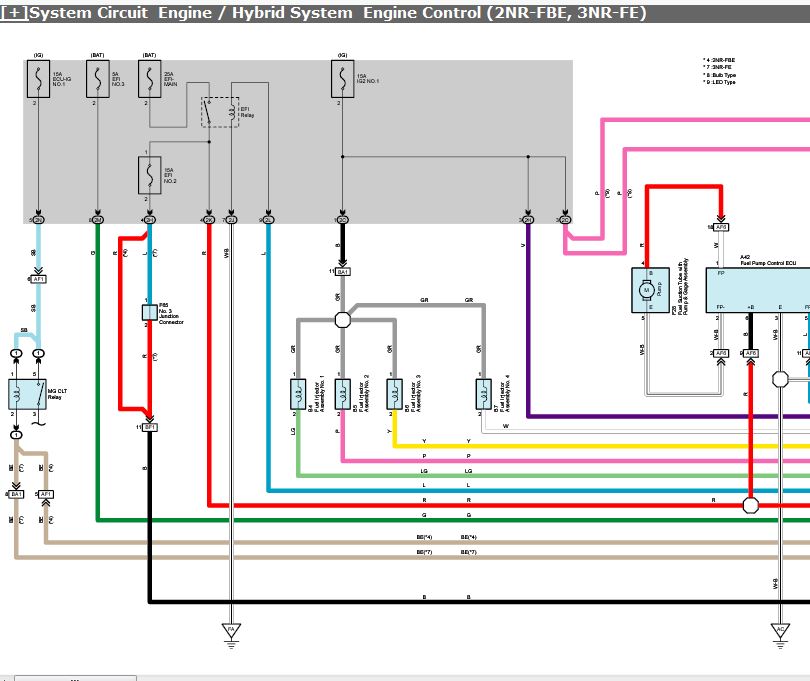Expand the [+] System Circuit header
This screenshot has width=810, height=681.
[14, 13]
